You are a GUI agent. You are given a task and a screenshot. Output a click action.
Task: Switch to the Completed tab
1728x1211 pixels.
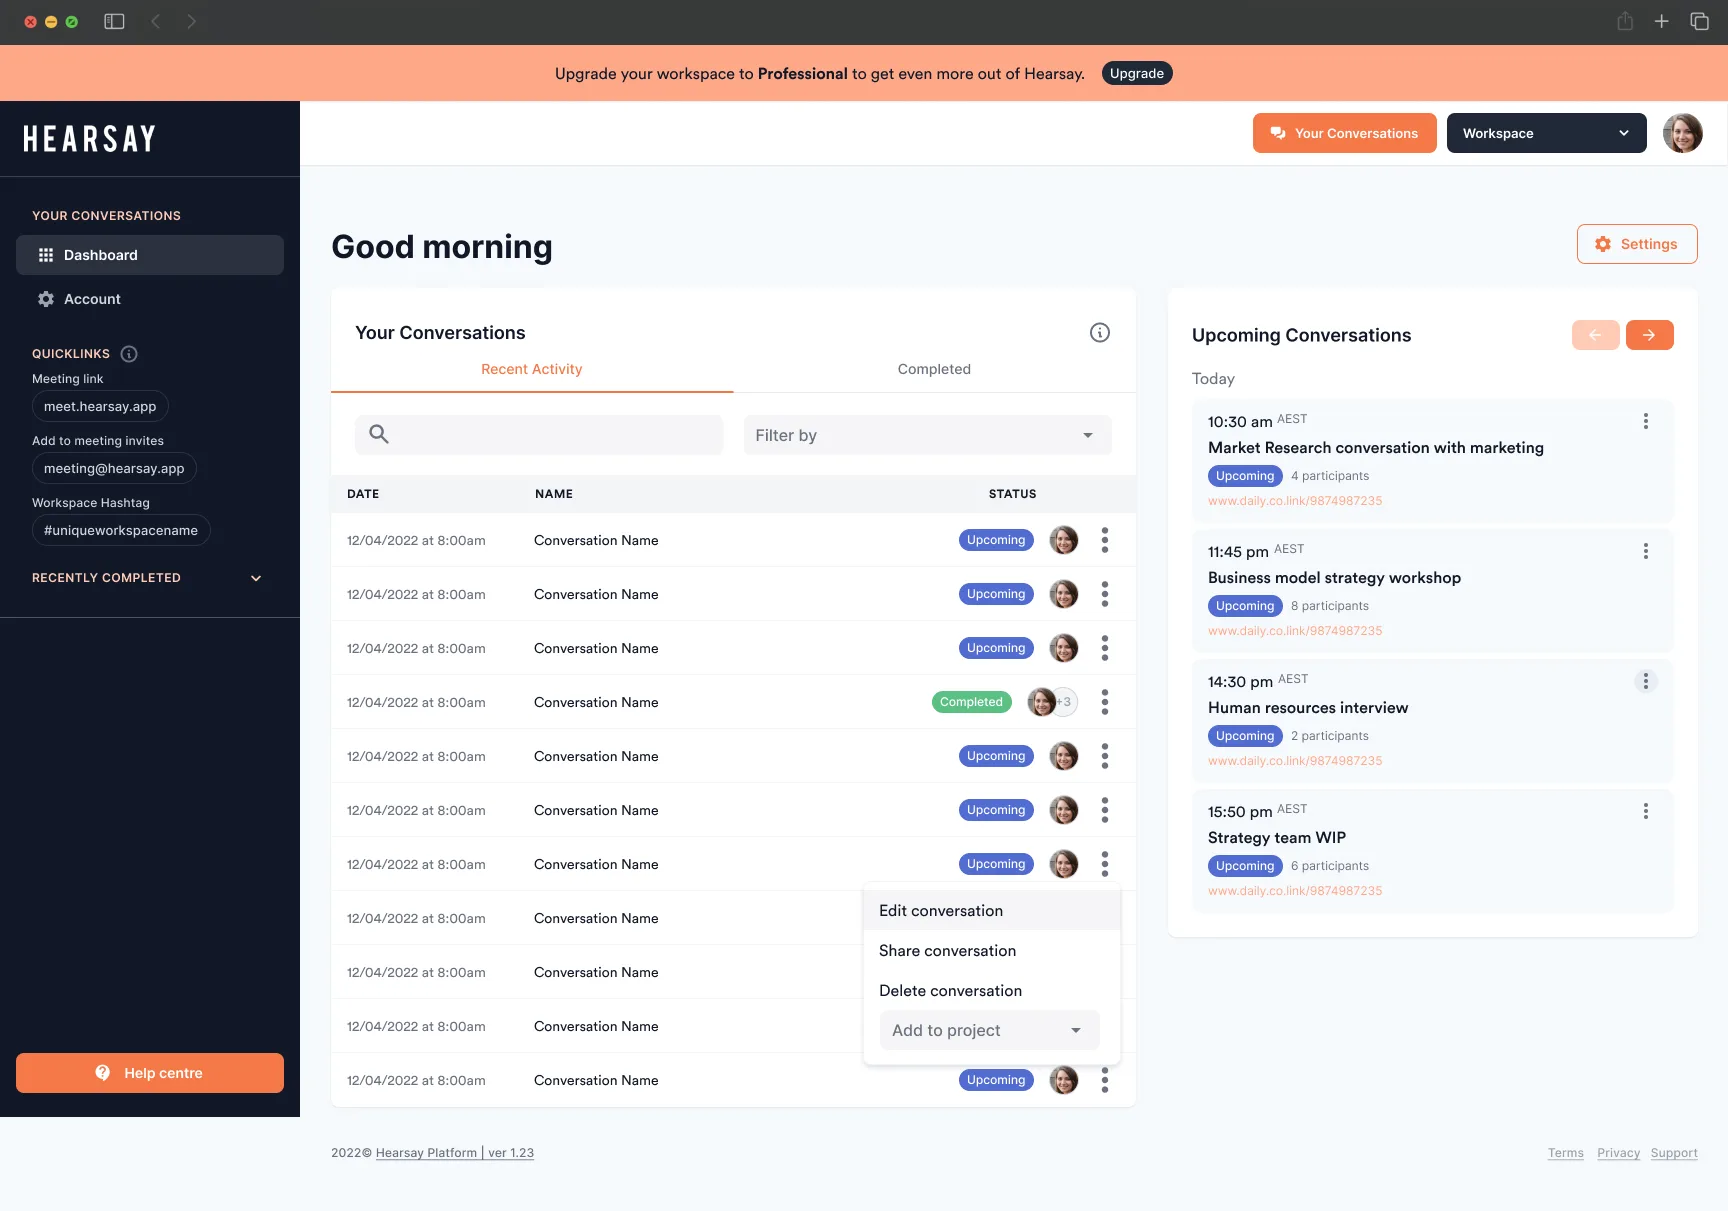(x=934, y=369)
